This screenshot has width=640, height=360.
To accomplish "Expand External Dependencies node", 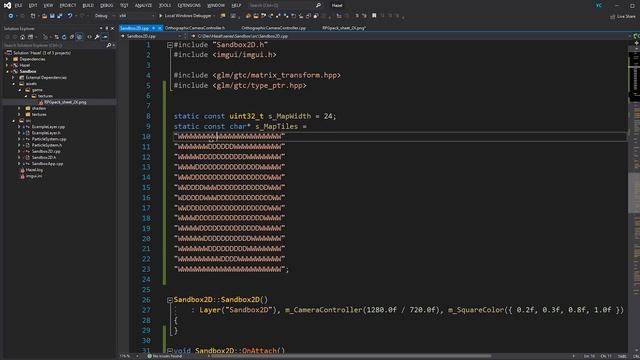I will click(x=13, y=78).
